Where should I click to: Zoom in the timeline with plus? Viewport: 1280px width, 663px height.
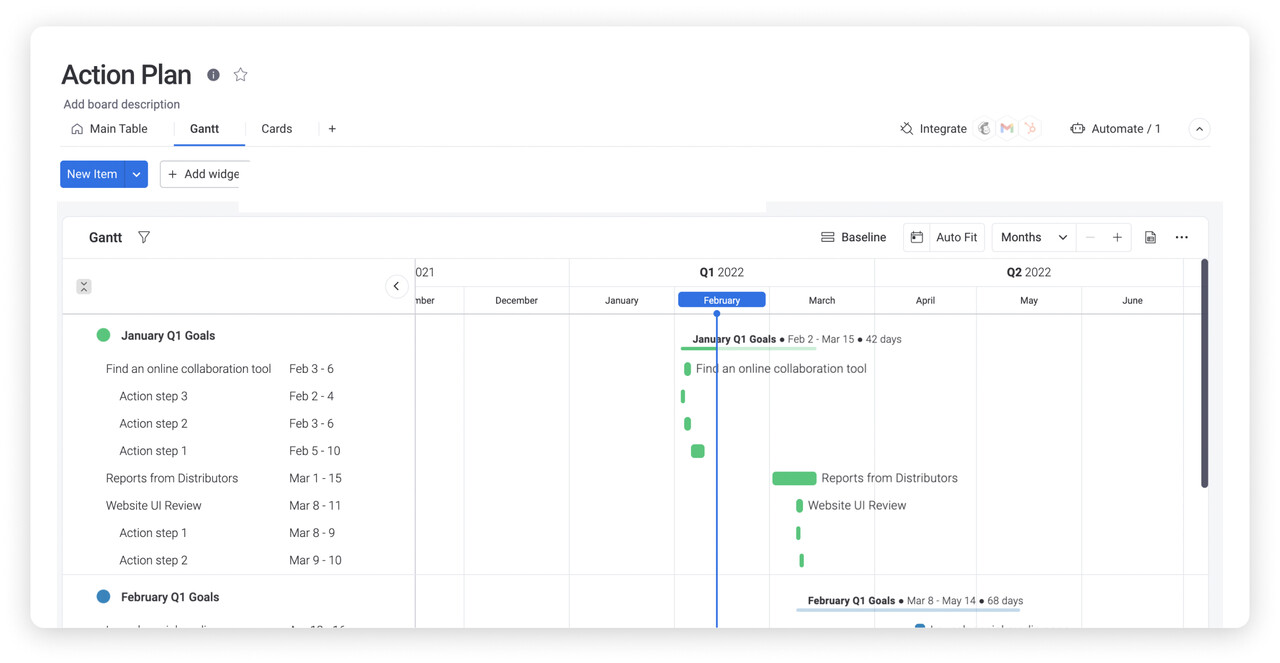coord(1117,237)
